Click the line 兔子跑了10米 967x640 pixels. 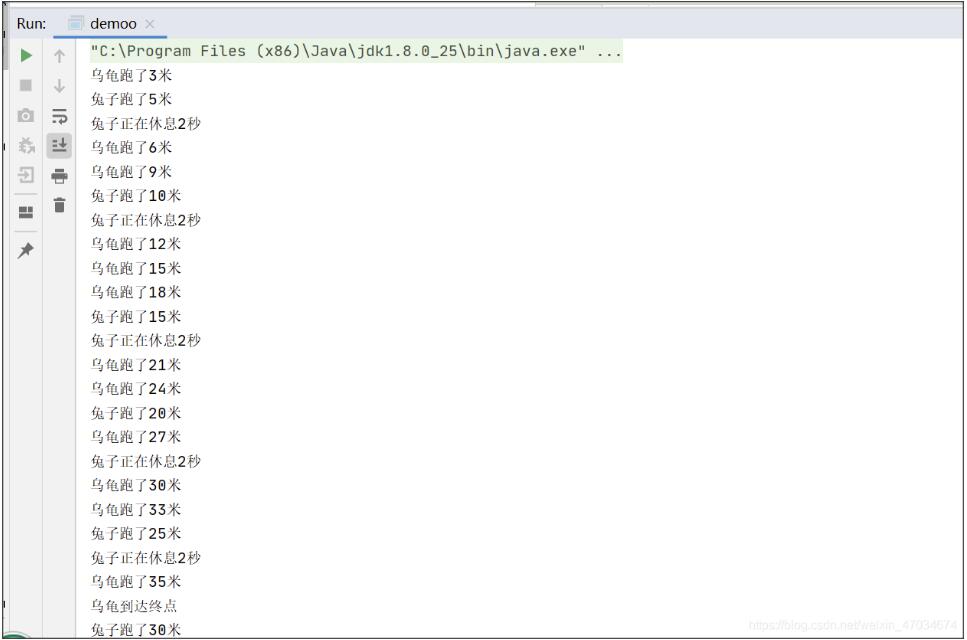point(136,196)
